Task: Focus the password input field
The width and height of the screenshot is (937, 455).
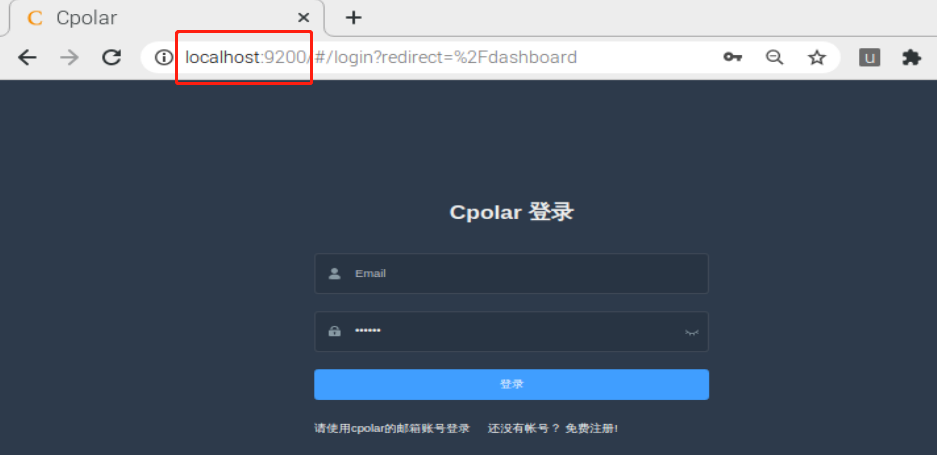Action: pos(512,331)
